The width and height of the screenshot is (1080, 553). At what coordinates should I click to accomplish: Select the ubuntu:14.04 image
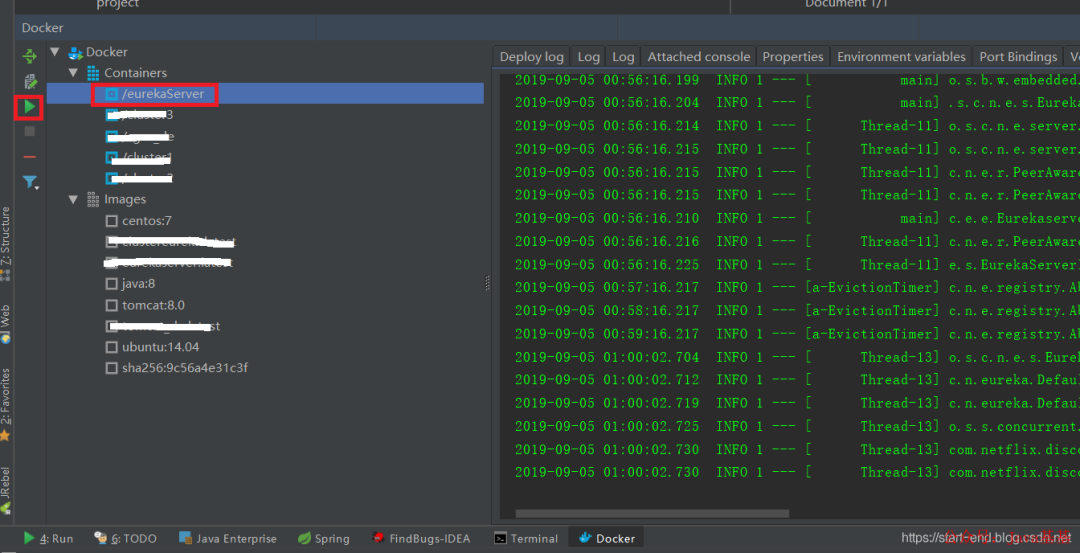click(x=160, y=346)
